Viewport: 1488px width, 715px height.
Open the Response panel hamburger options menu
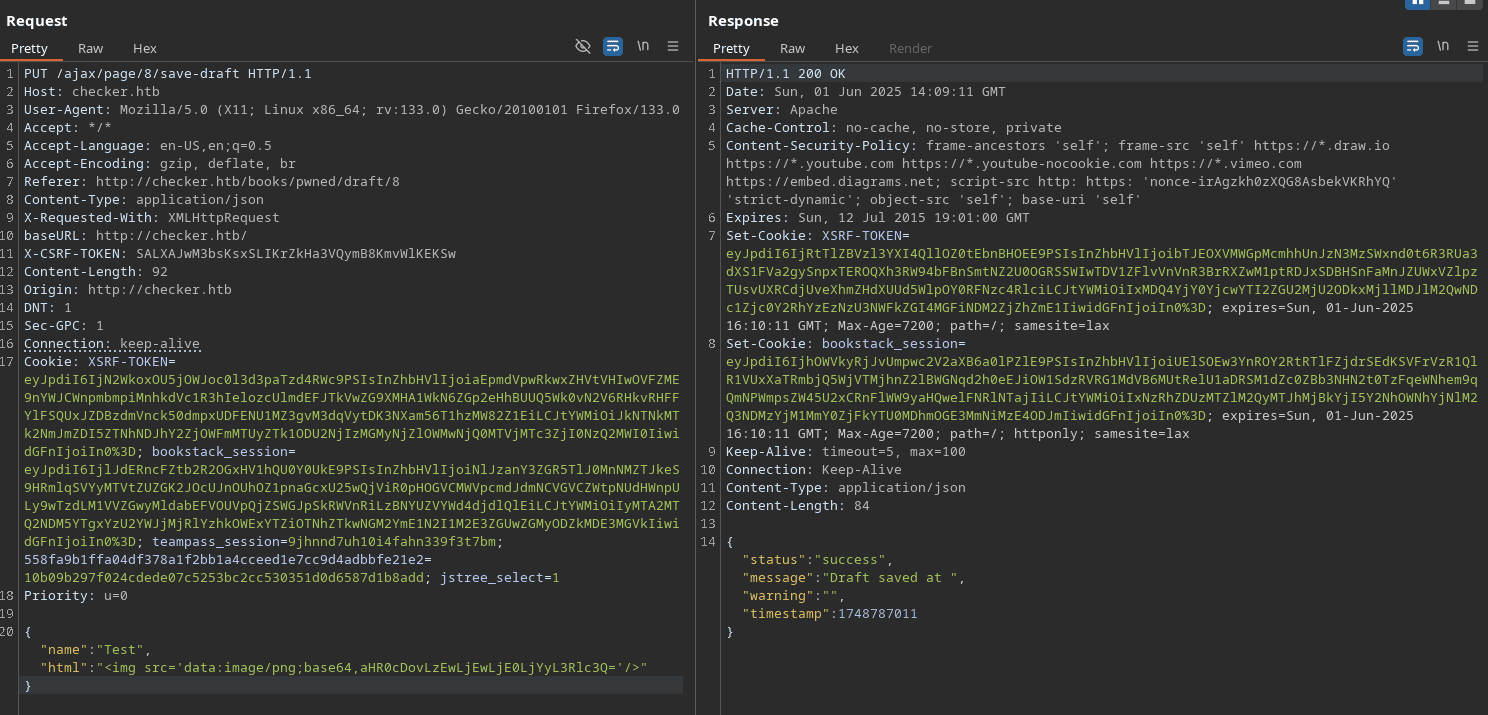pyautogui.click(x=1473, y=46)
